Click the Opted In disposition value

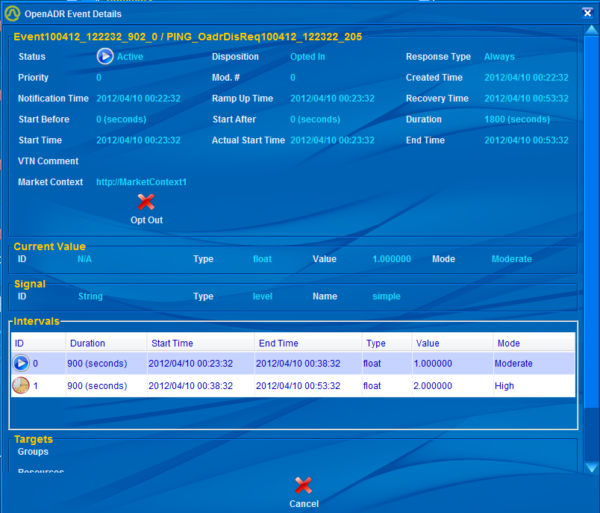[307, 57]
